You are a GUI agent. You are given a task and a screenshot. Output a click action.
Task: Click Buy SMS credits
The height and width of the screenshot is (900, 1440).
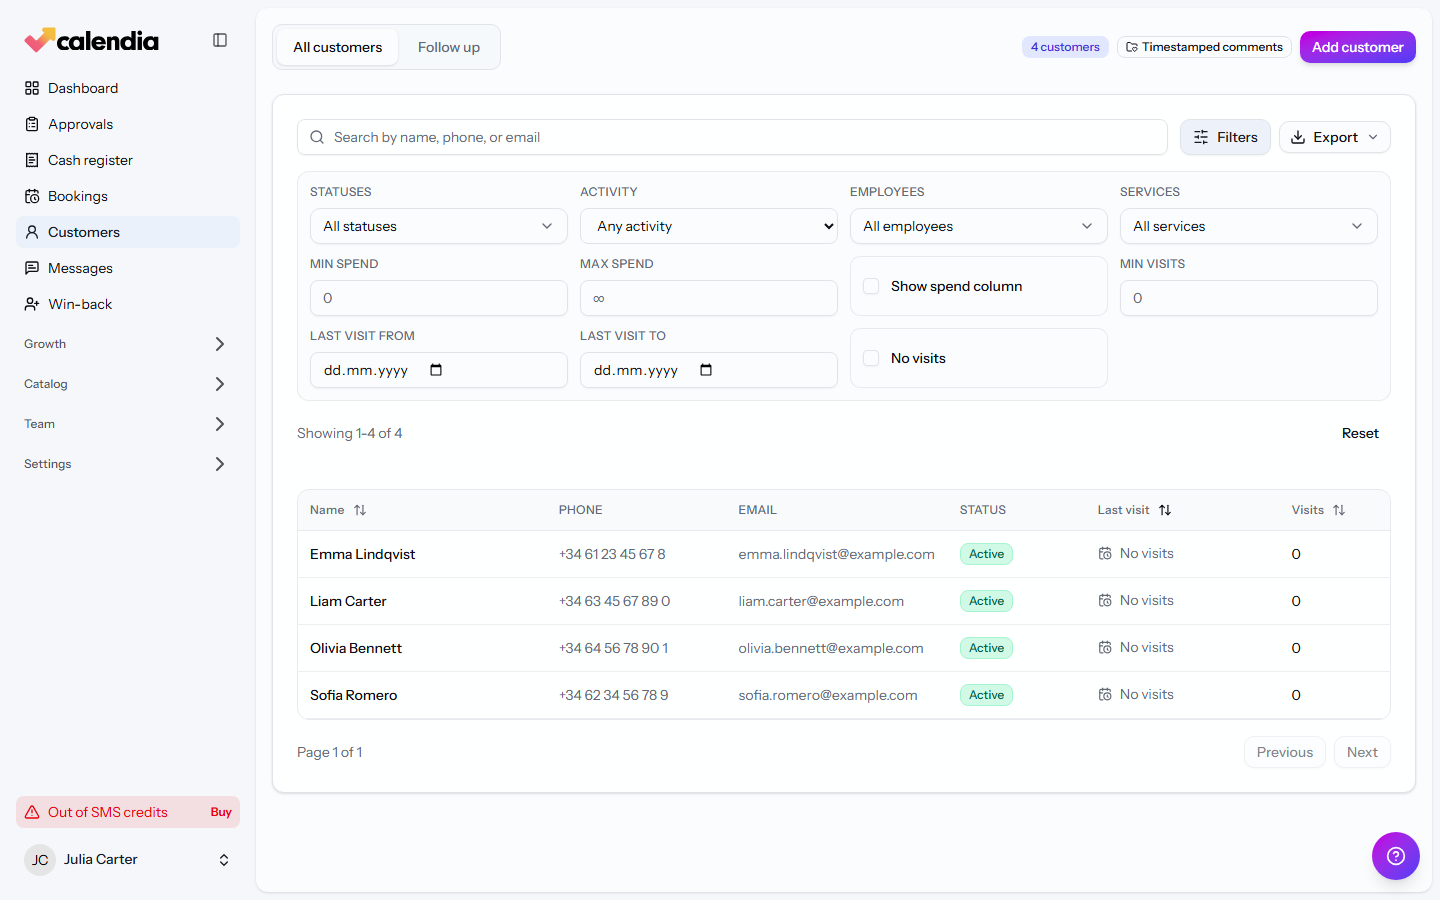[x=221, y=812]
